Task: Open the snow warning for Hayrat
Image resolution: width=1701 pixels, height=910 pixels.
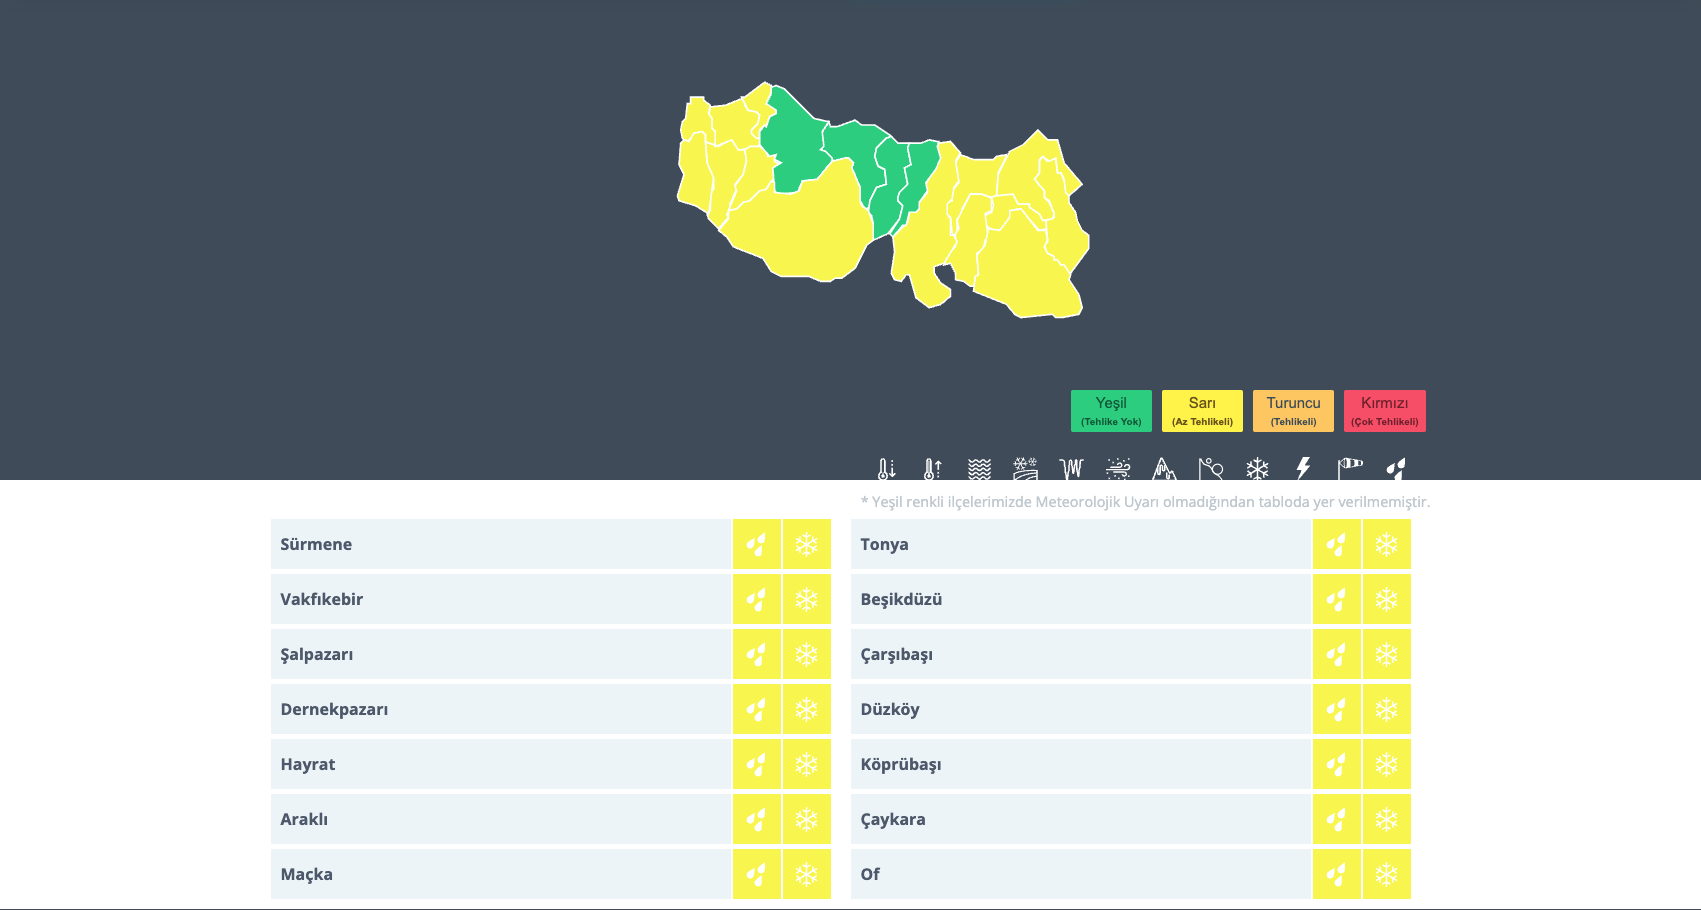Action: (807, 764)
